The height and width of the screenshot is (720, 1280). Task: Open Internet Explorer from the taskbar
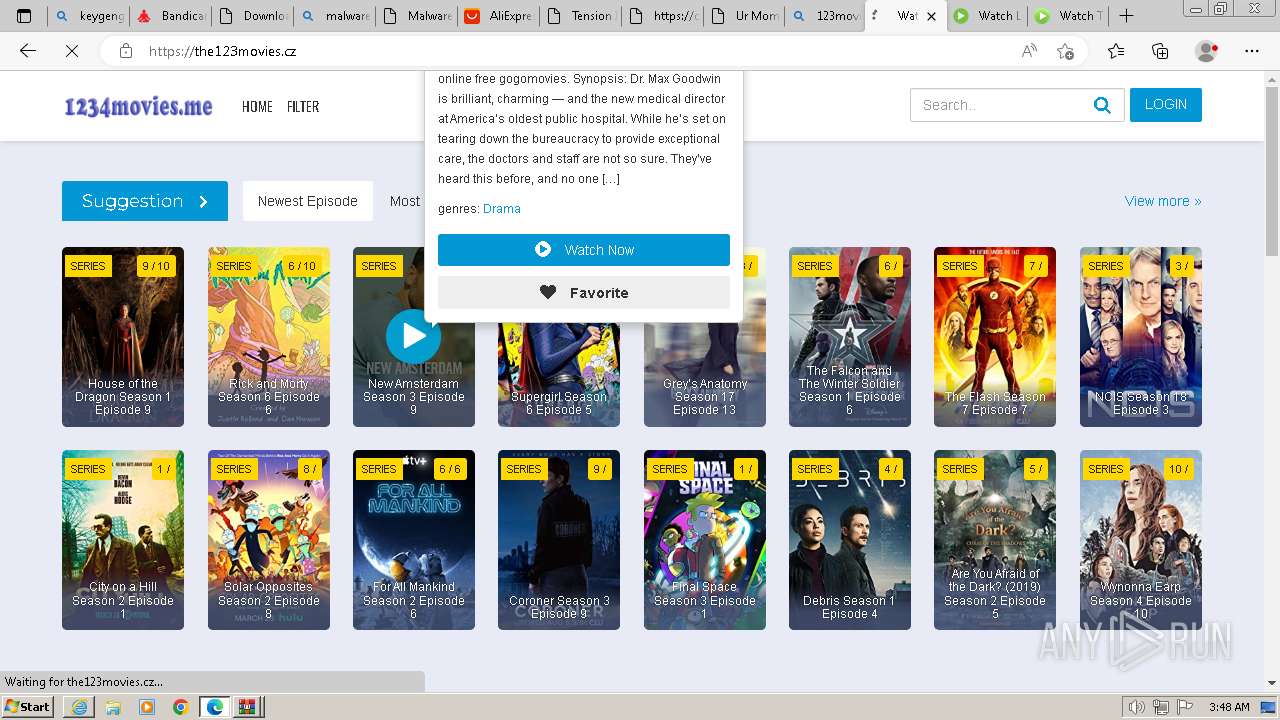(x=79, y=707)
